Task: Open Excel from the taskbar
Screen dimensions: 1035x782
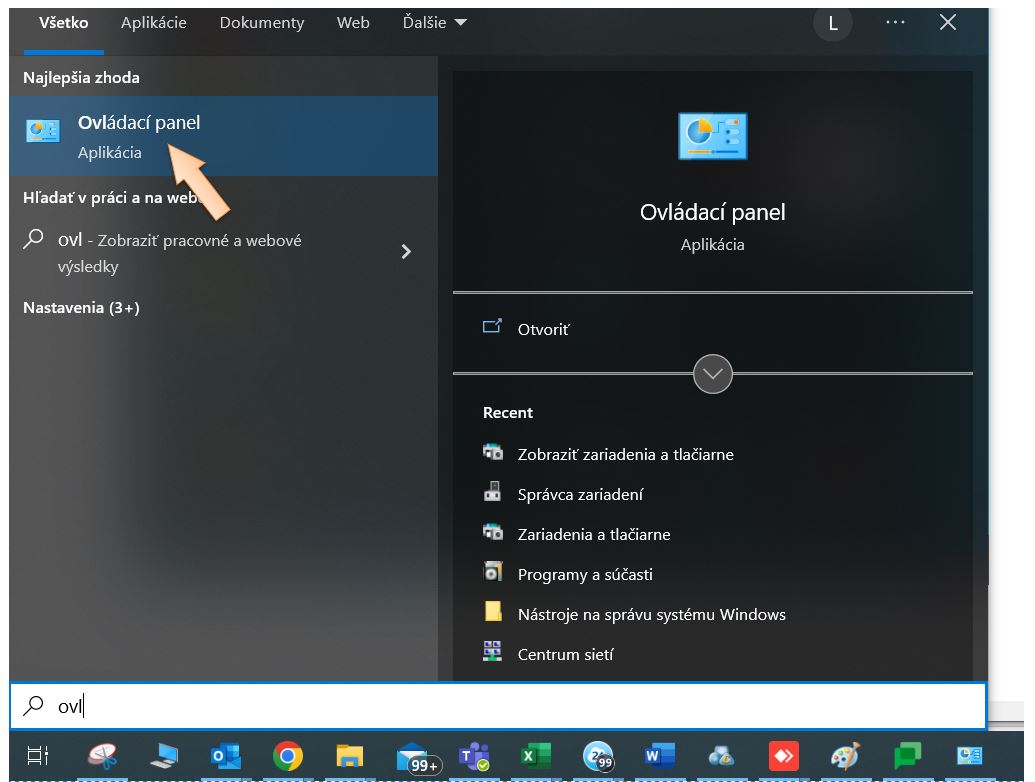Action: pos(531,757)
